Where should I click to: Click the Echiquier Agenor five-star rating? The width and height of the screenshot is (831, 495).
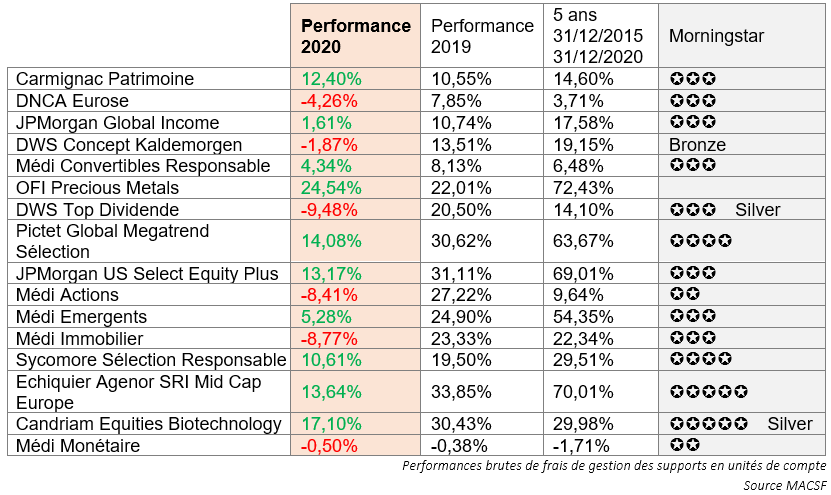(x=708, y=392)
